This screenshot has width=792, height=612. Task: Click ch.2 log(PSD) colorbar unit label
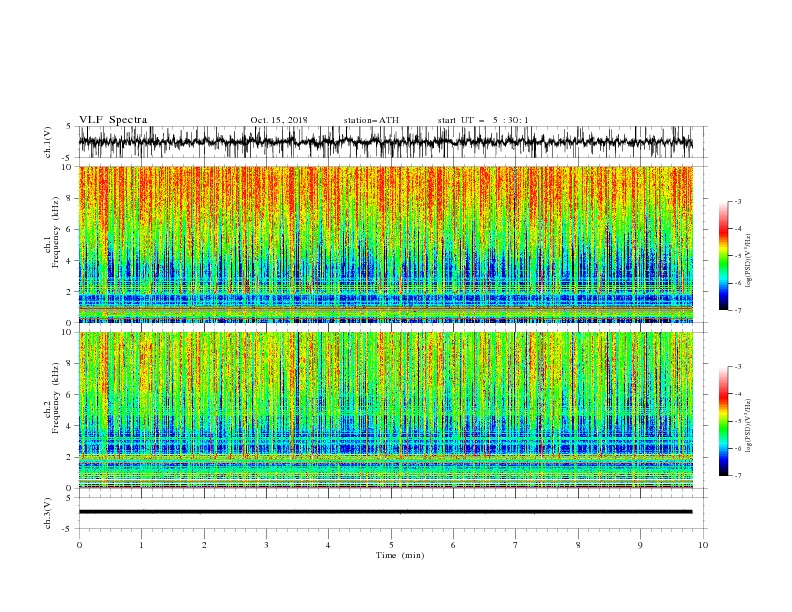pos(749,426)
